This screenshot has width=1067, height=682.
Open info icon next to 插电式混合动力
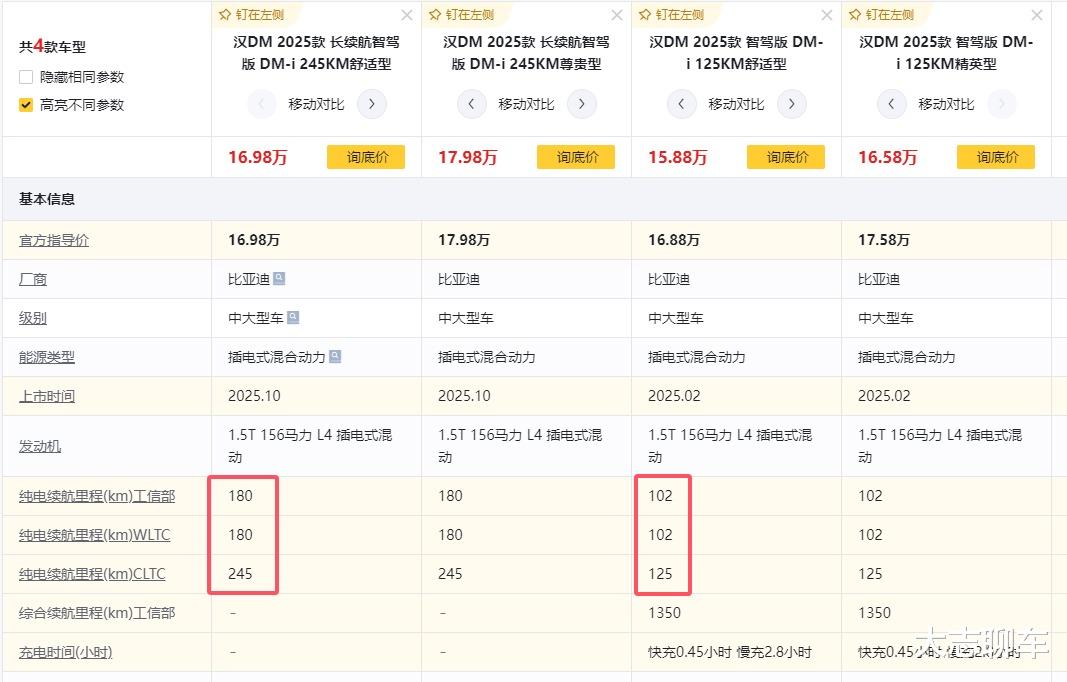335,356
